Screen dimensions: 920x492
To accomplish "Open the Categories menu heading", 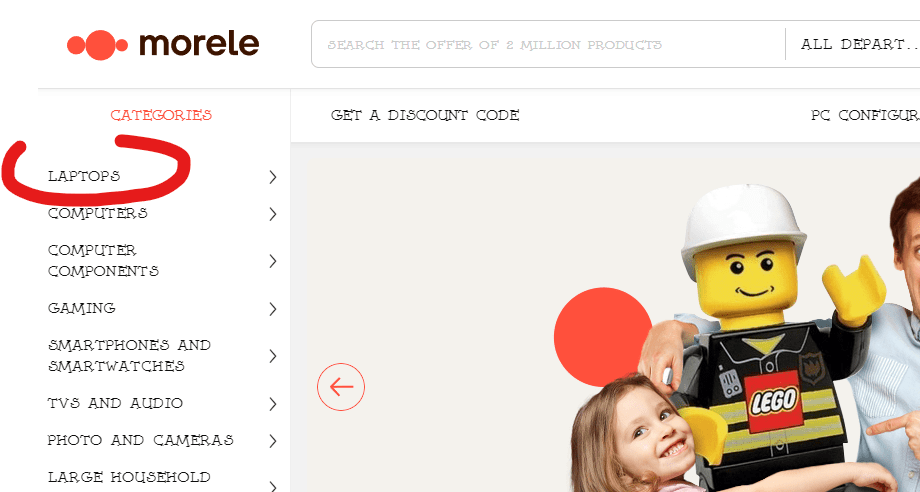I will click(161, 115).
